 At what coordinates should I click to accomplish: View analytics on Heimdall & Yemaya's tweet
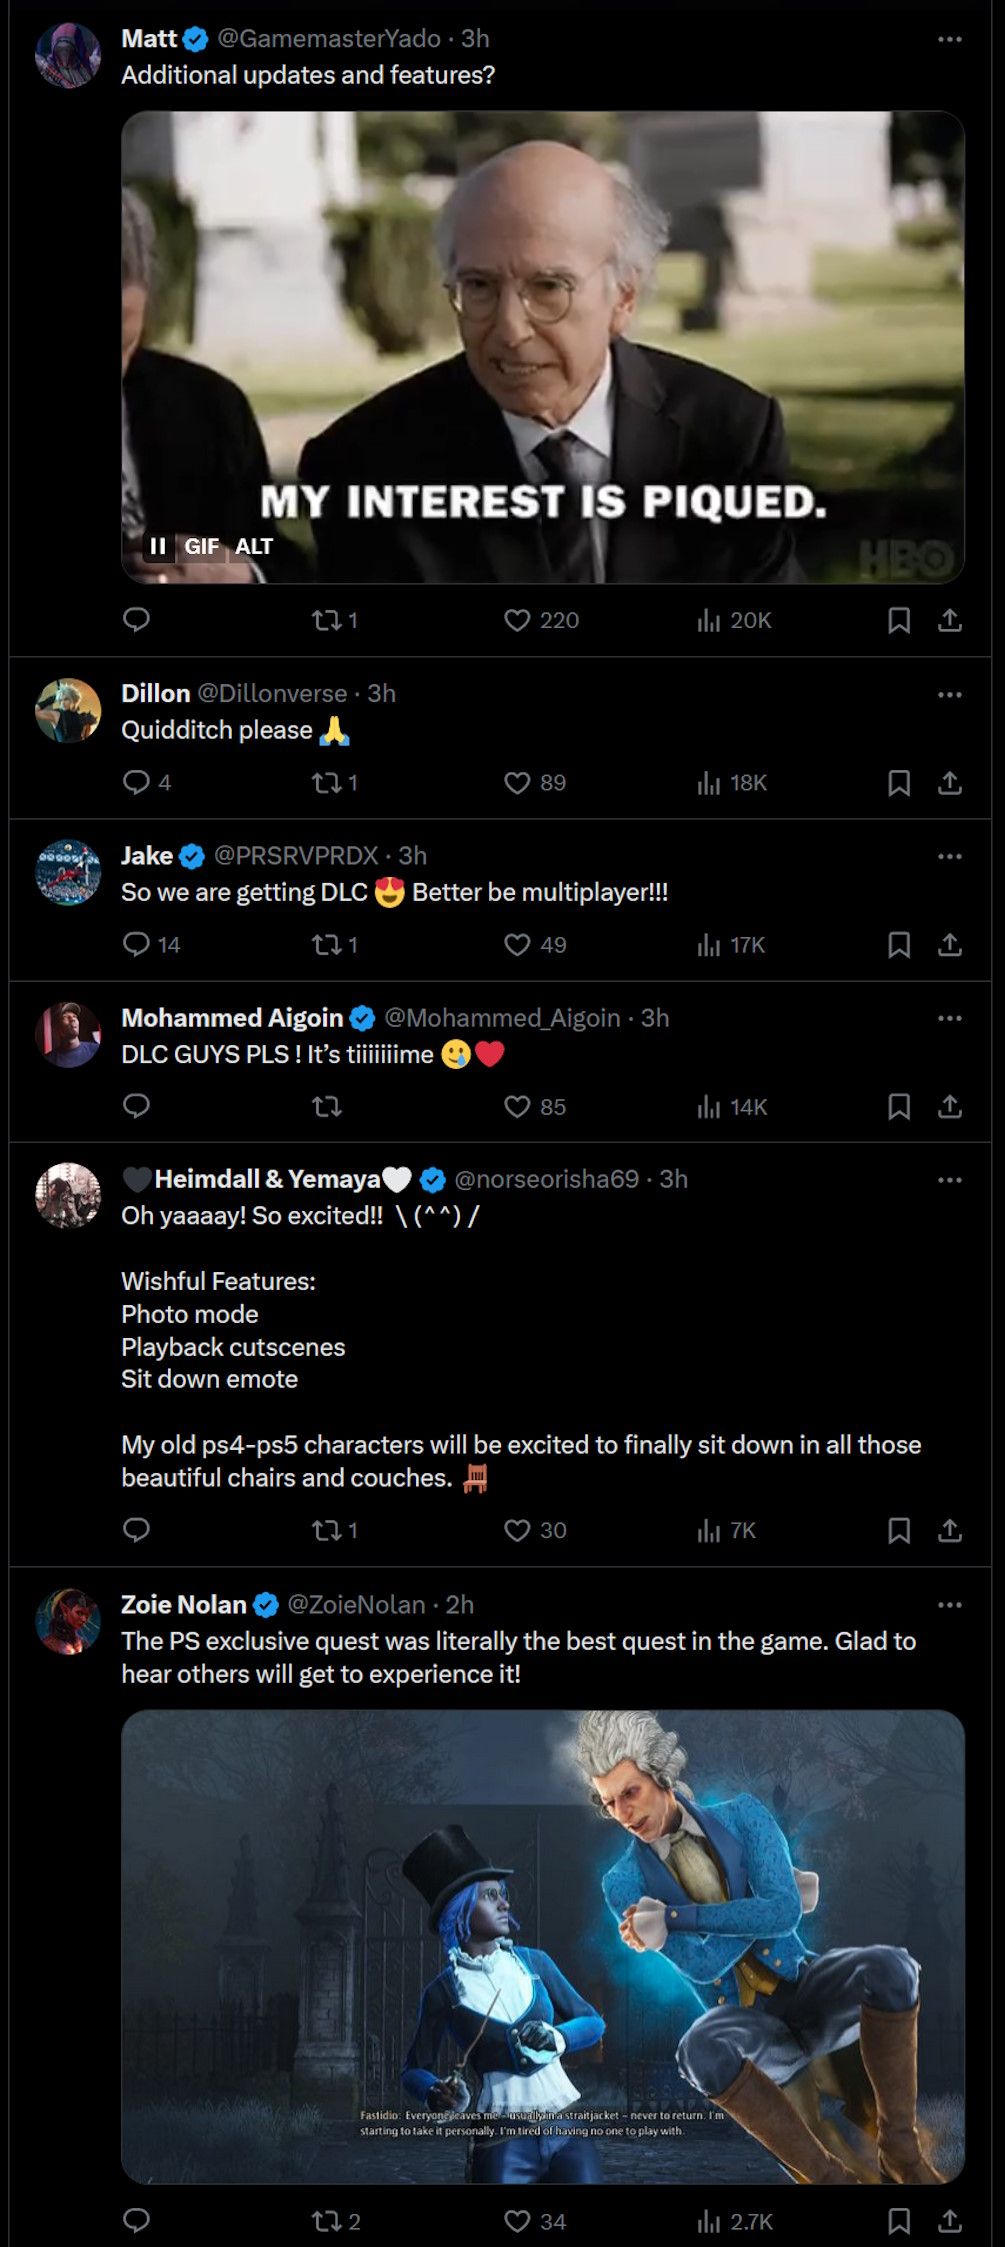coord(709,1530)
